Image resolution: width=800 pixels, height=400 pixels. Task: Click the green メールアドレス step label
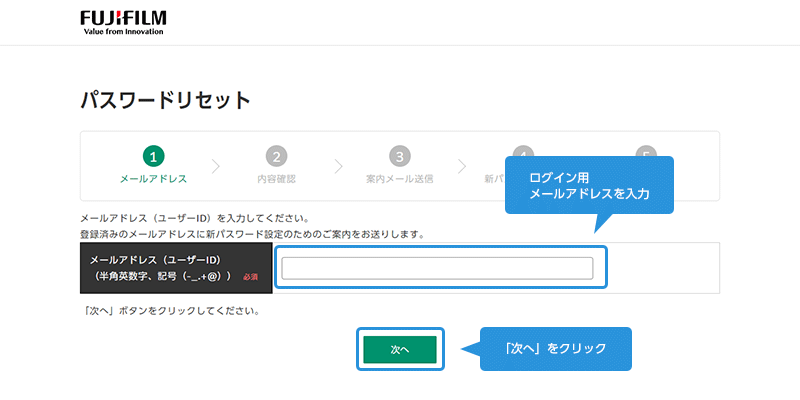tap(153, 180)
